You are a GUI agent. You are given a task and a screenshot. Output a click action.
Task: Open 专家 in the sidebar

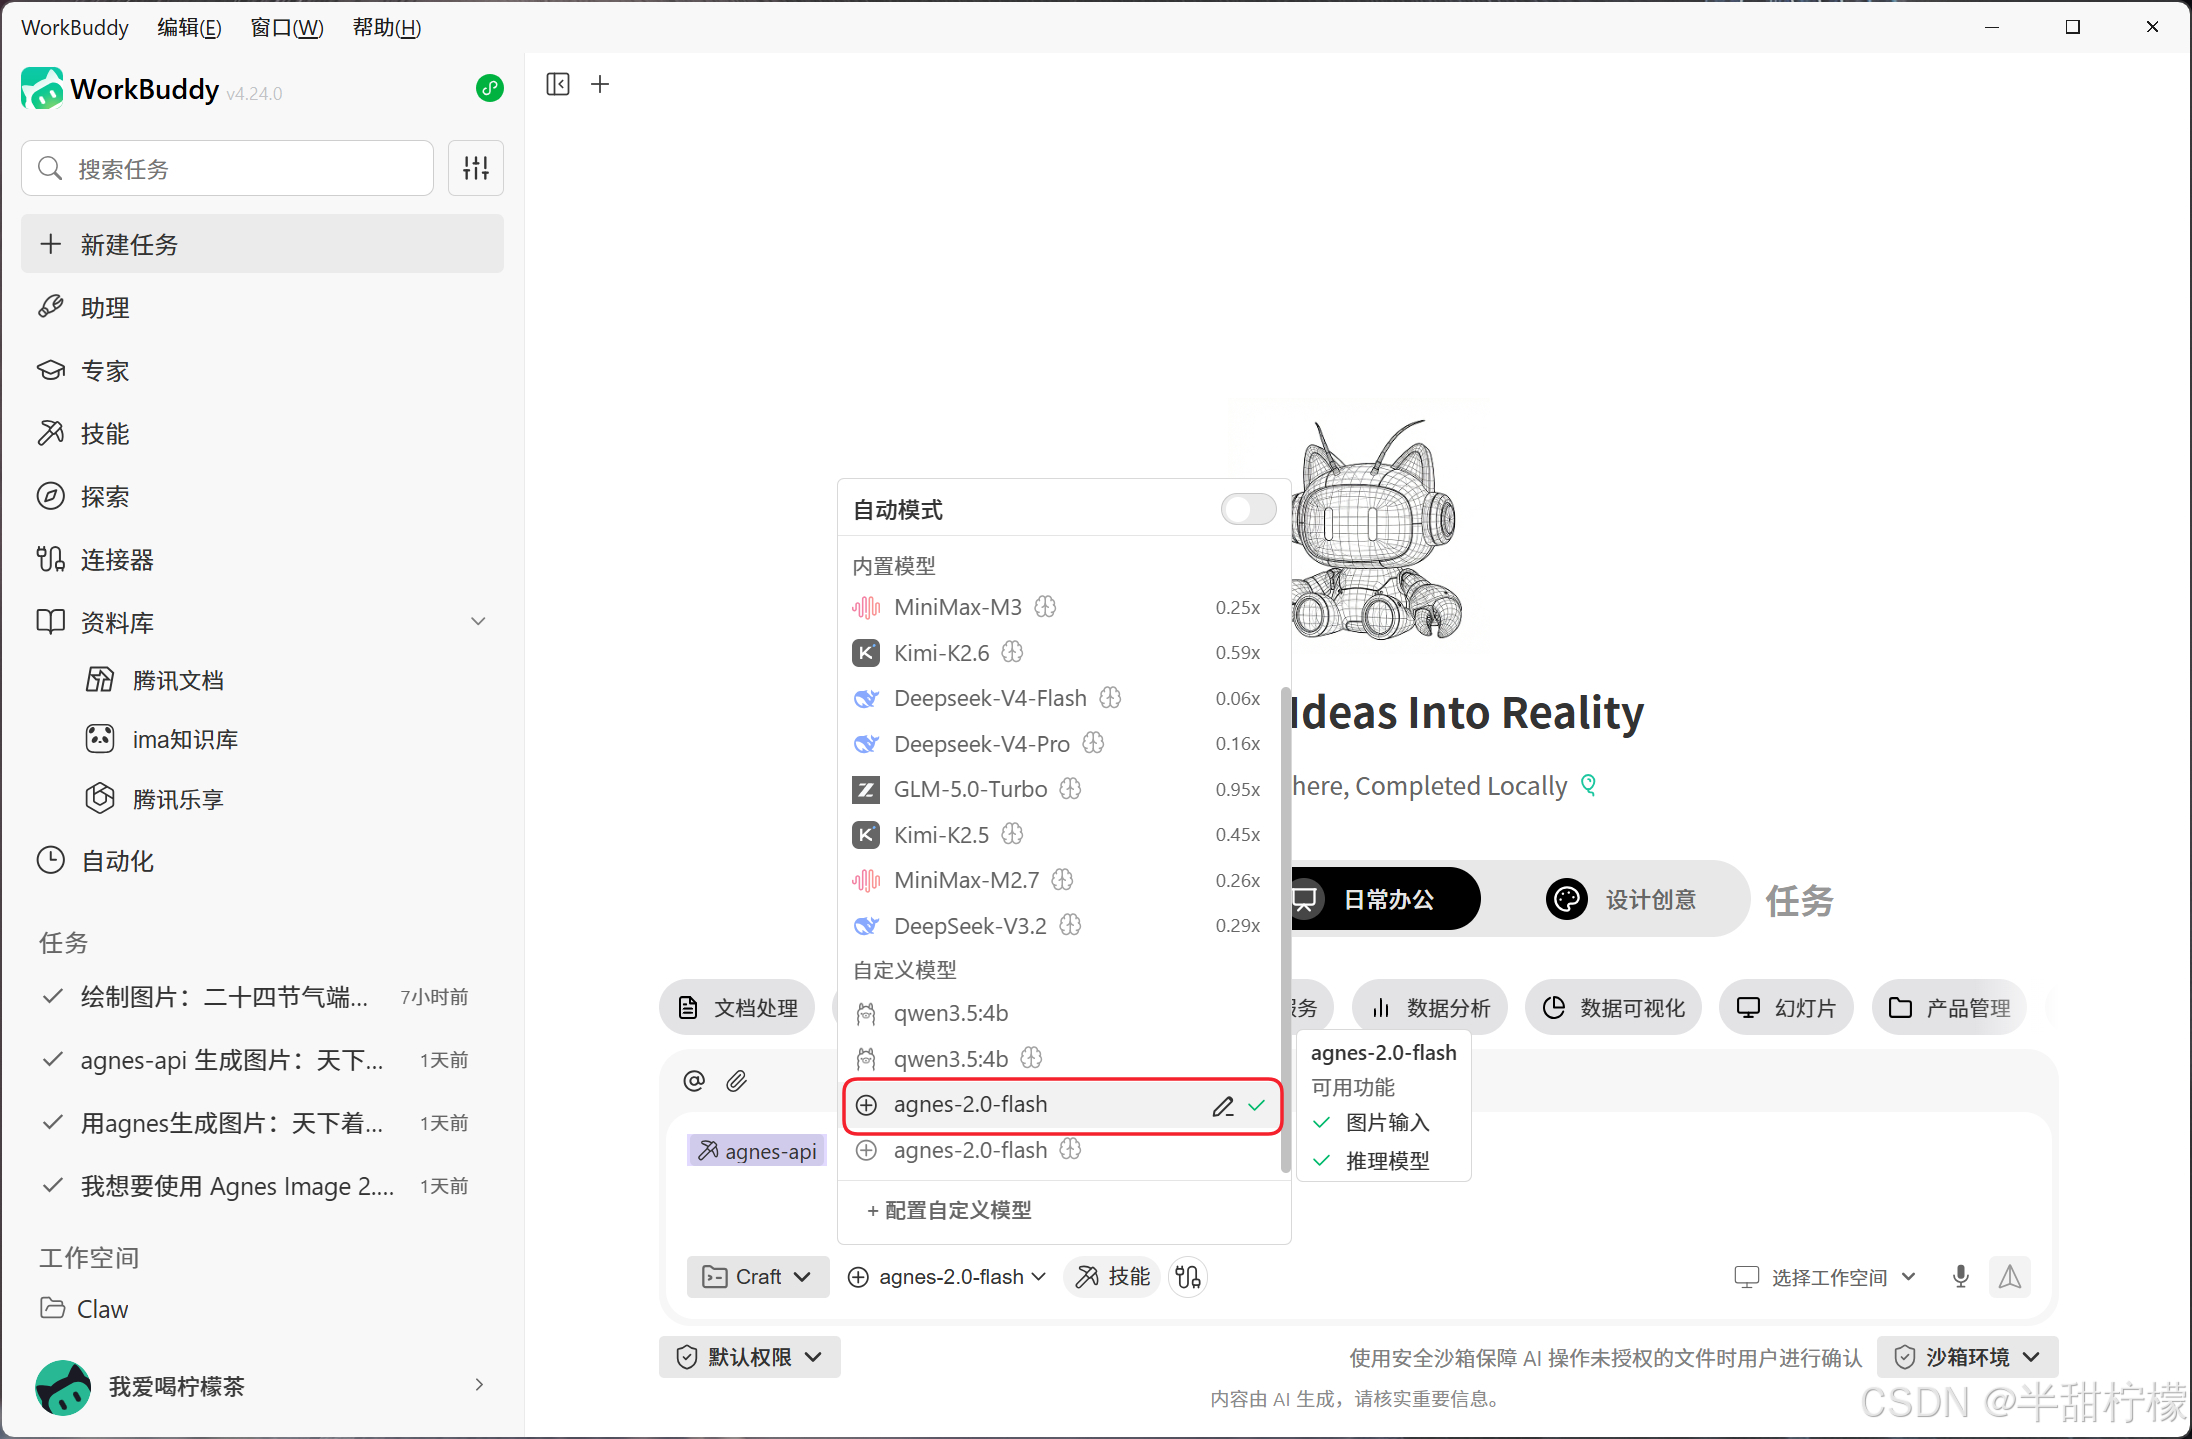pyautogui.click(x=262, y=370)
